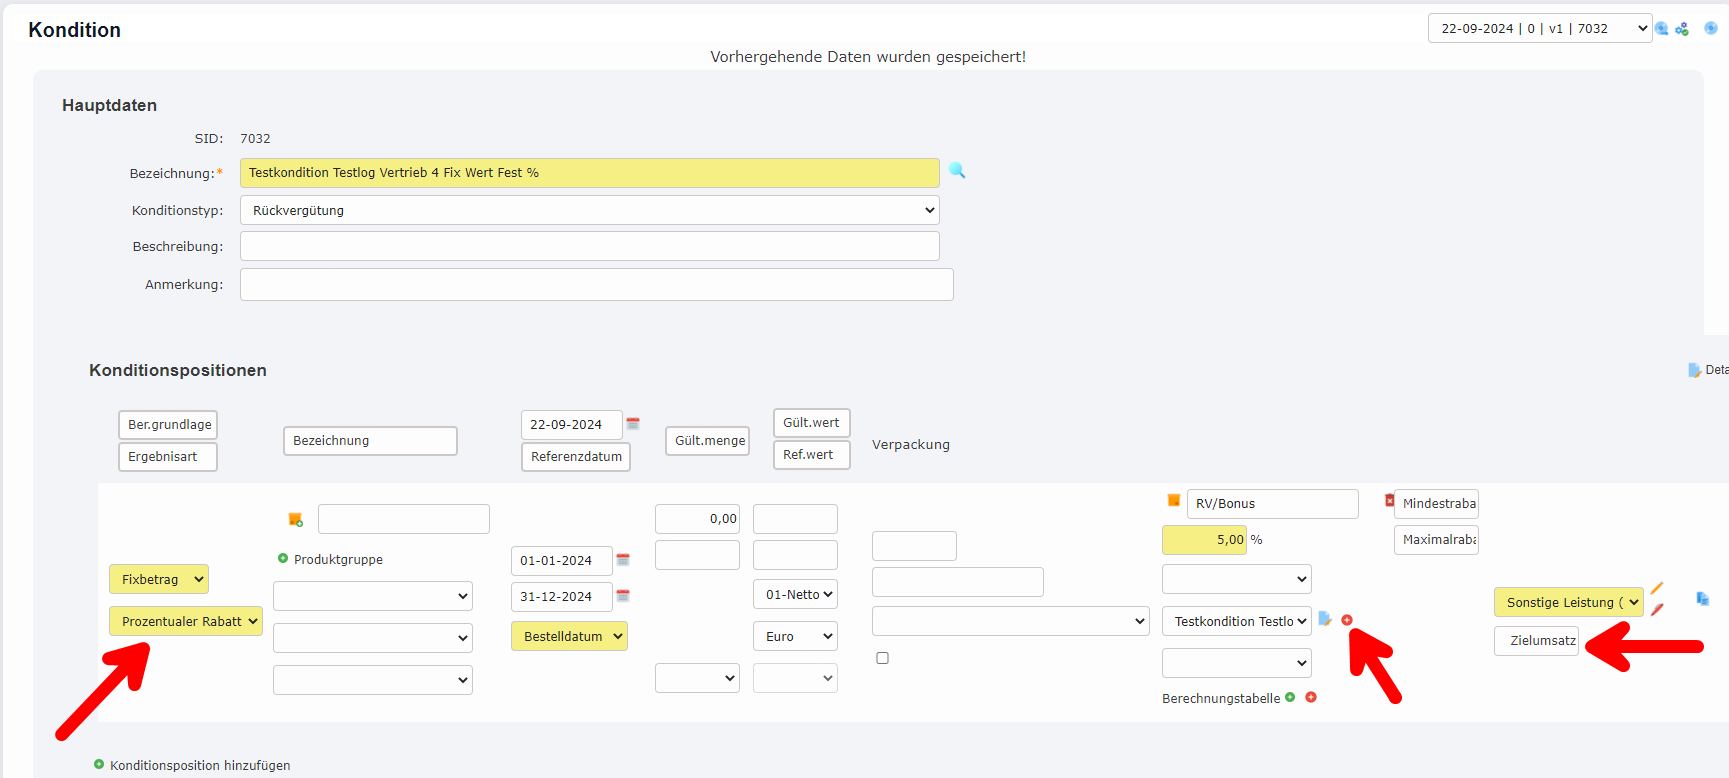Open the Sonstige Leistung dropdown
This screenshot has height=778, width=1729.
[x=1569, y=602]
